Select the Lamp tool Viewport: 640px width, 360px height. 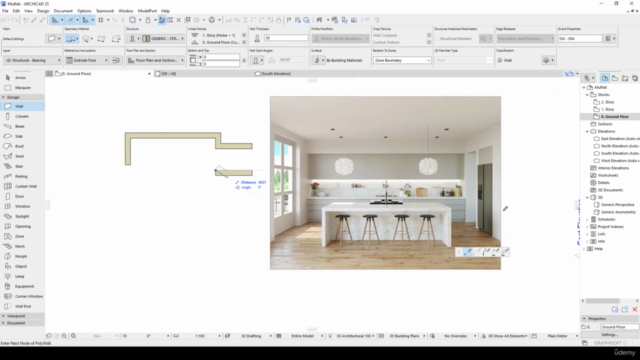pos(20,276)
